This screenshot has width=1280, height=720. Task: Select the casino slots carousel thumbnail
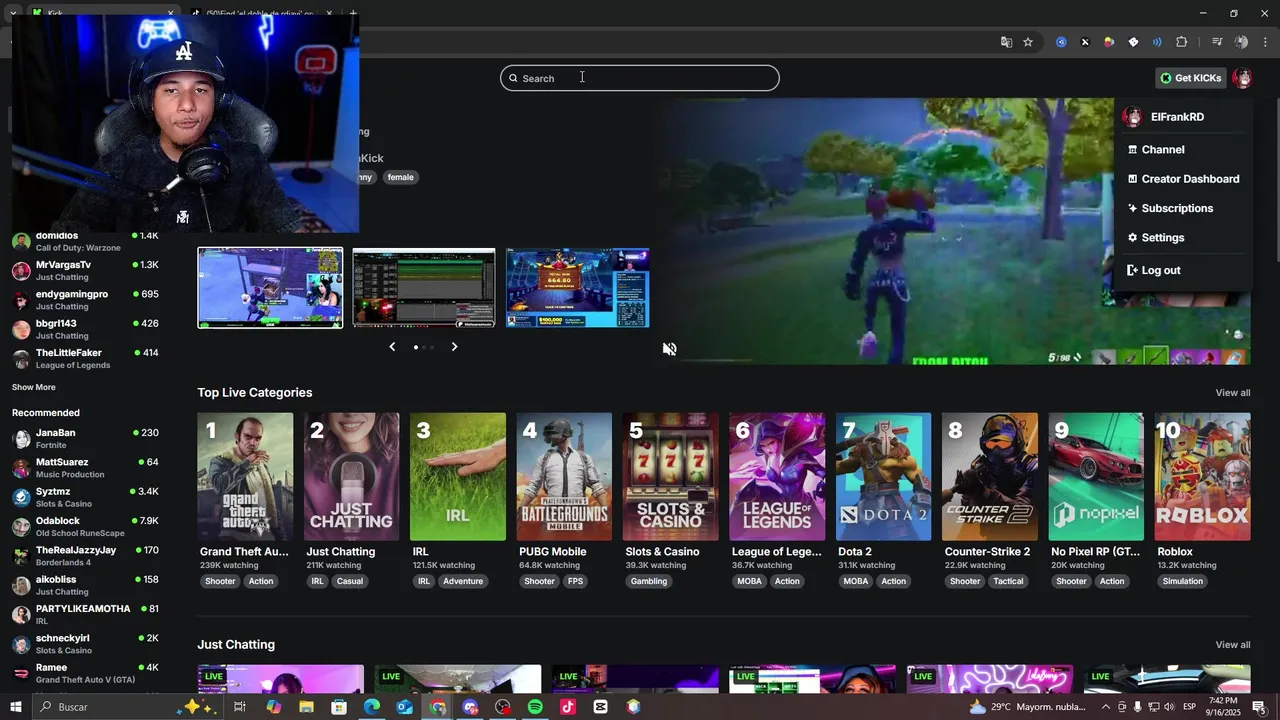click(x=578, y=288)
